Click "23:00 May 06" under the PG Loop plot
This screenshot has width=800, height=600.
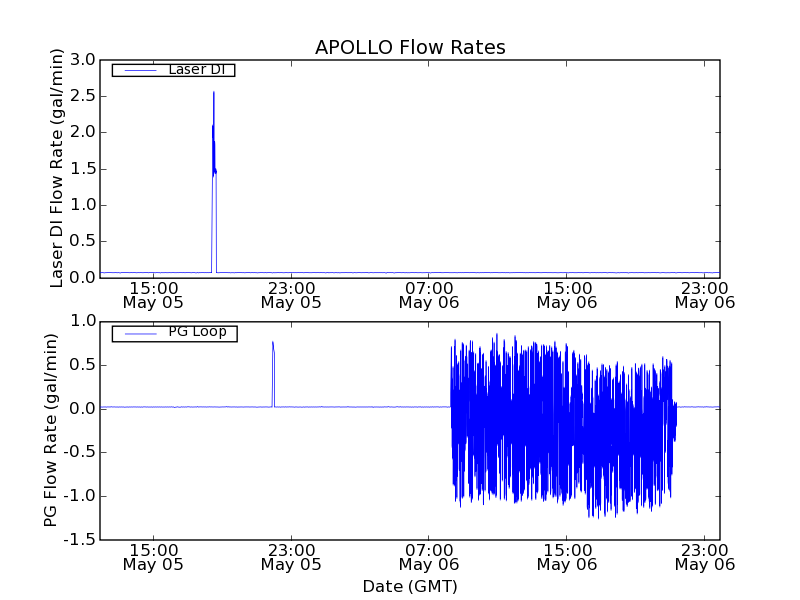click(x=705, y=557)
